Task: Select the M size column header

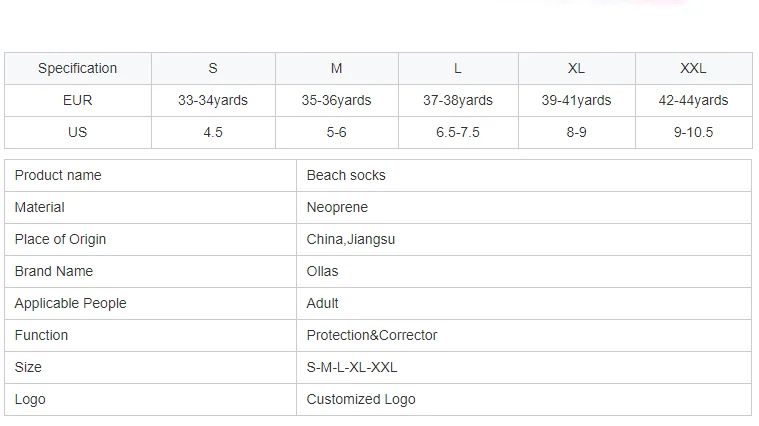Action: coord(337,68)
